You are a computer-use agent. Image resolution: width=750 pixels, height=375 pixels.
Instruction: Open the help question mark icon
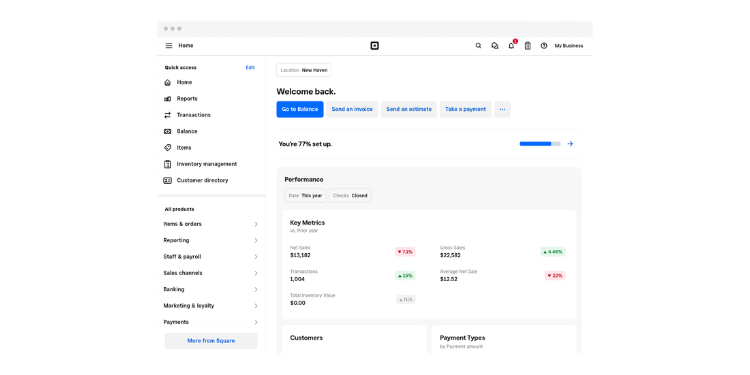tap(544, 46)
